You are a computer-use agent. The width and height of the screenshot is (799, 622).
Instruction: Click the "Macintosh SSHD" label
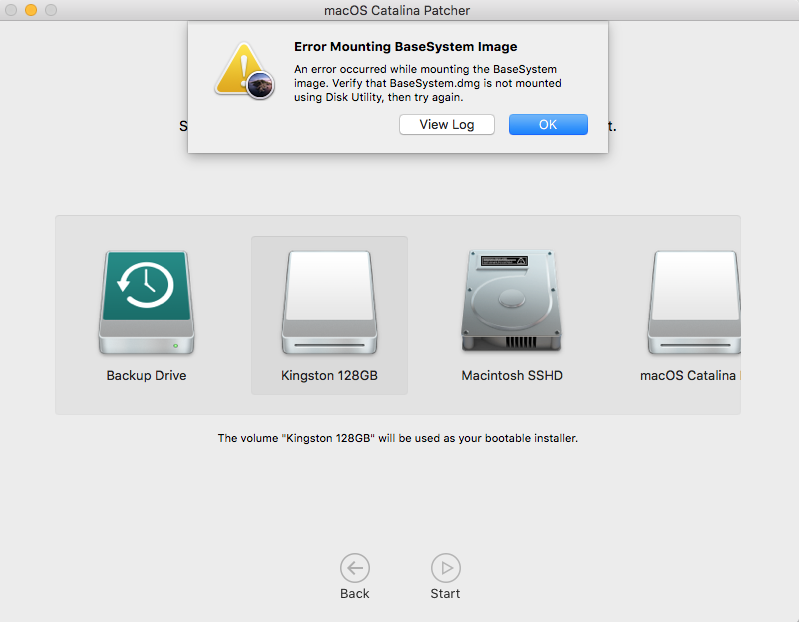point(512,375)
